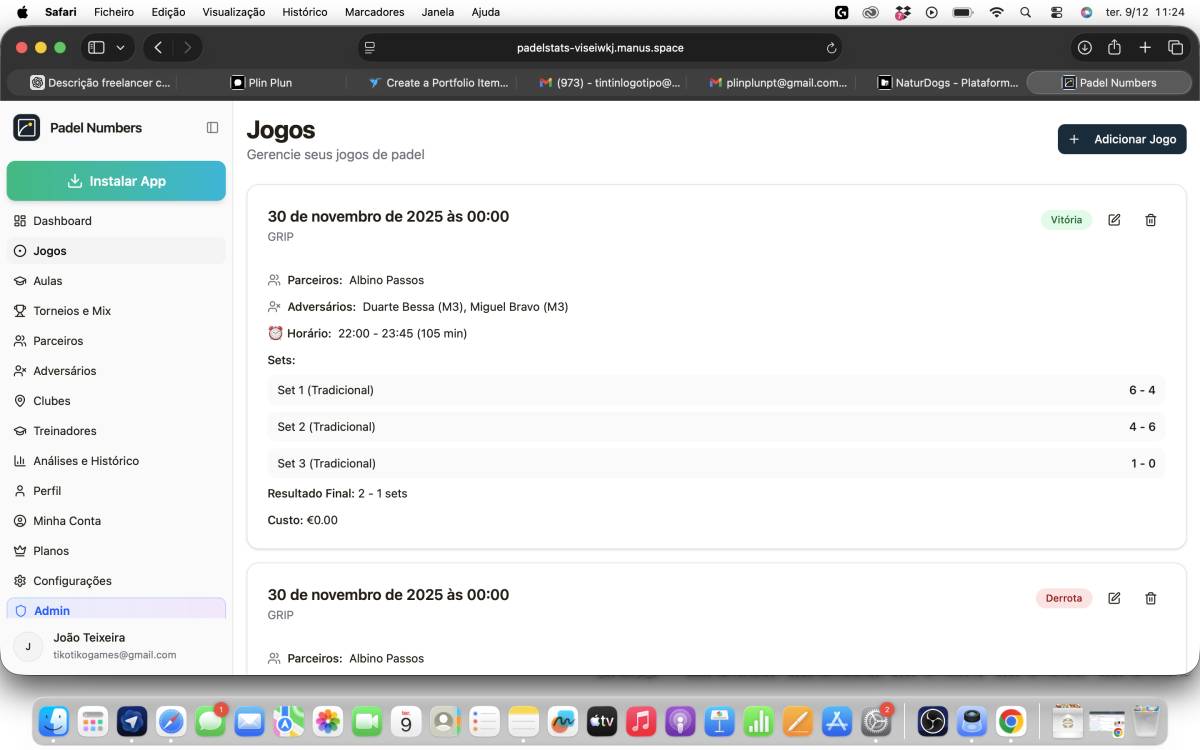Navigate to Clubes in the sidebar
The image size is (1200, 750).
[x=116, y=401]
